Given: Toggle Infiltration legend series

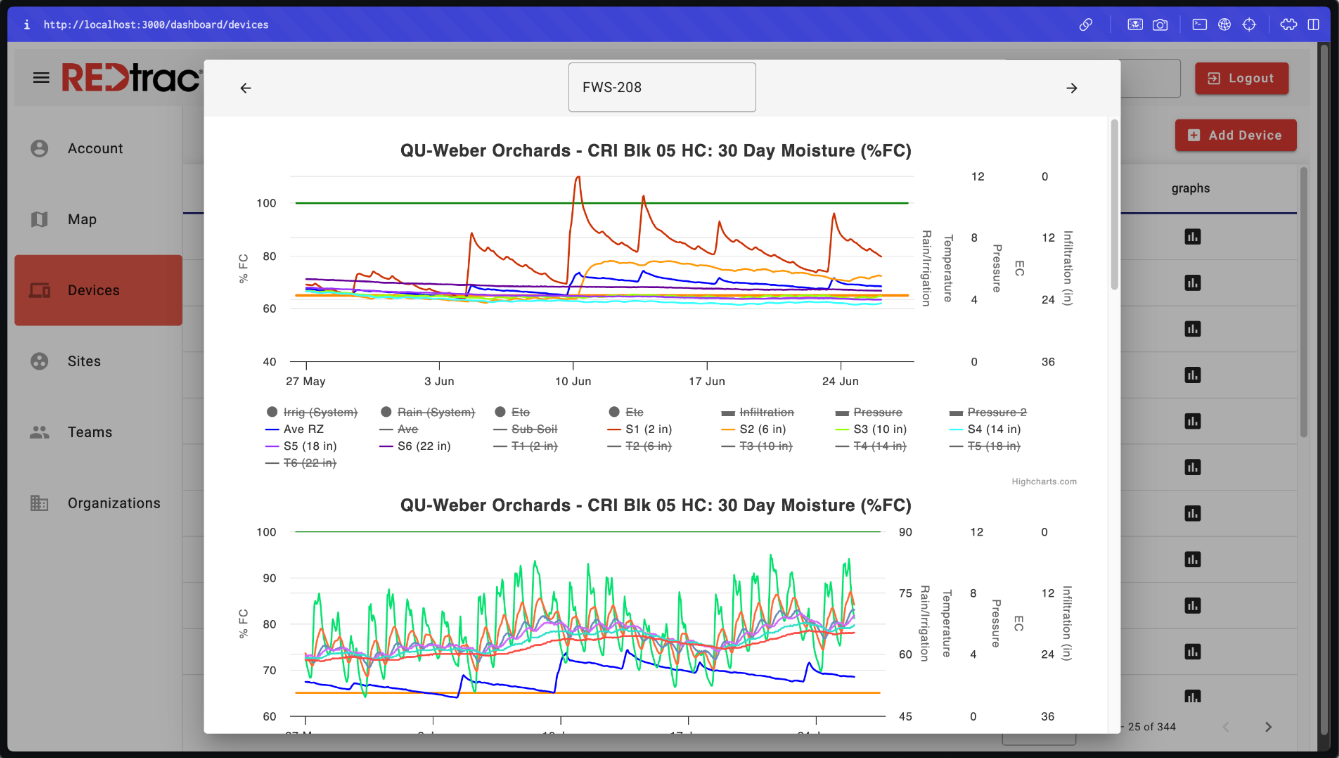Looking at the screenshot, I should point(759,412).
